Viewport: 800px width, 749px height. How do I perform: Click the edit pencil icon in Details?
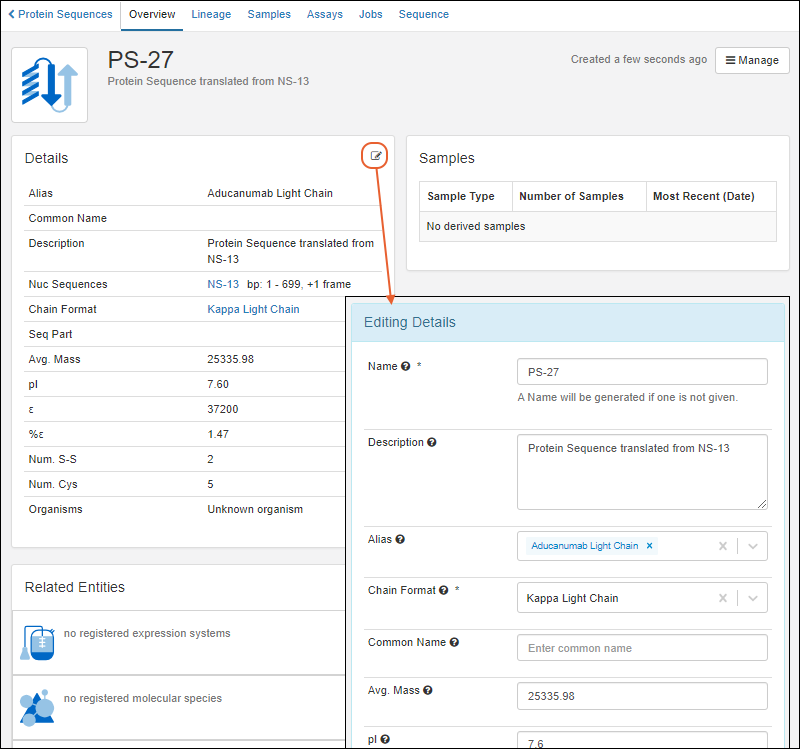376,156
